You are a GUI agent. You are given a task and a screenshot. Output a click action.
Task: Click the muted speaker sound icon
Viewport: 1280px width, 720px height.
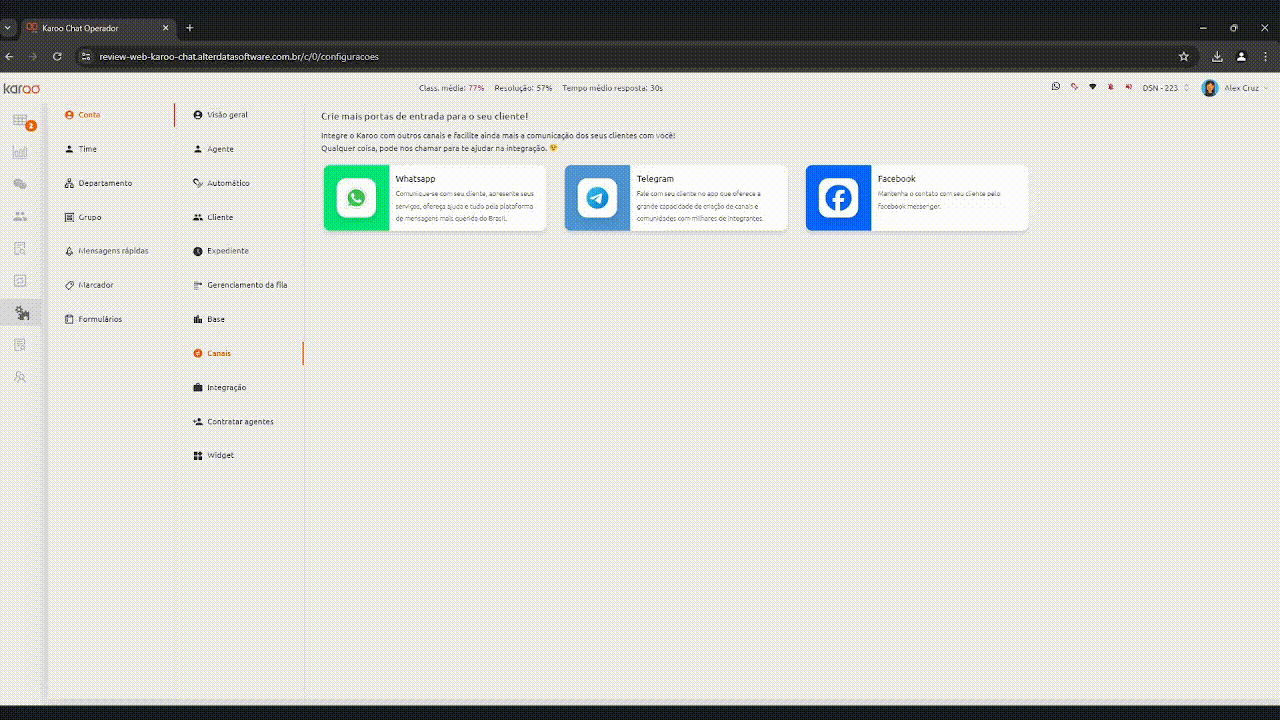(x=1128, y=87)
